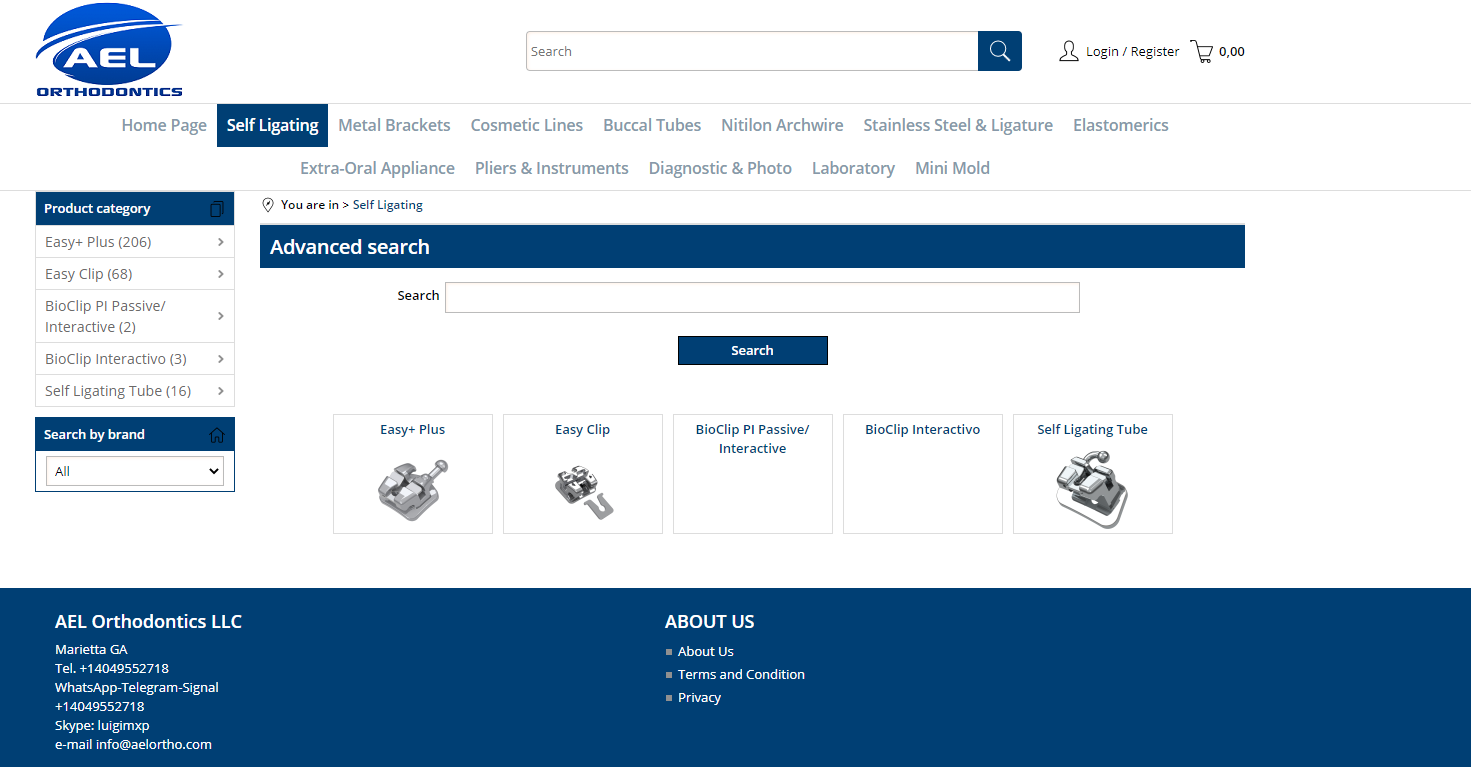Click the Advanced search text field

762,297
